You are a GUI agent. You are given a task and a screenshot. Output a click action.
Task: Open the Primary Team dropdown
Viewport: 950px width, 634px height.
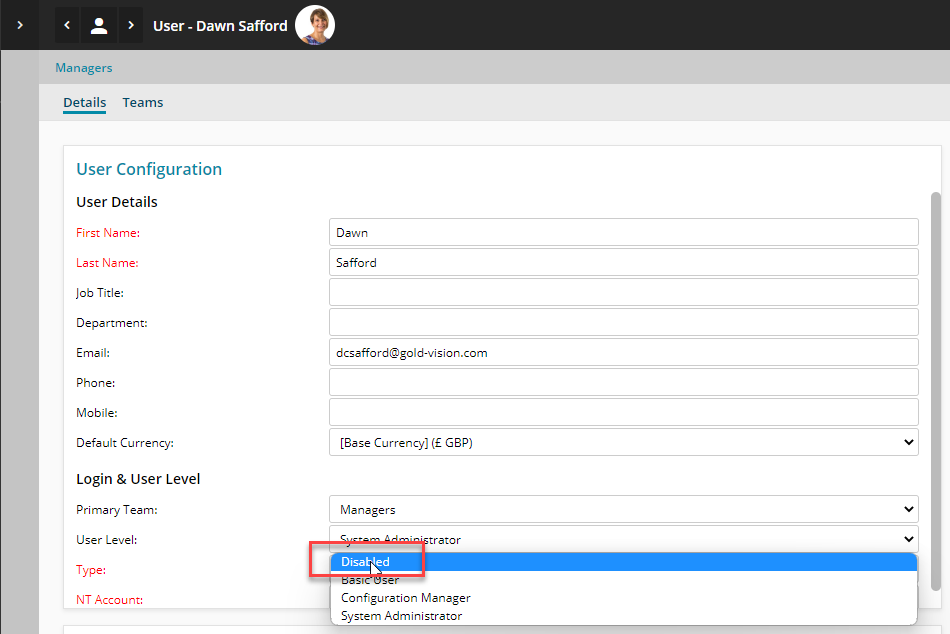coord(623,509)
